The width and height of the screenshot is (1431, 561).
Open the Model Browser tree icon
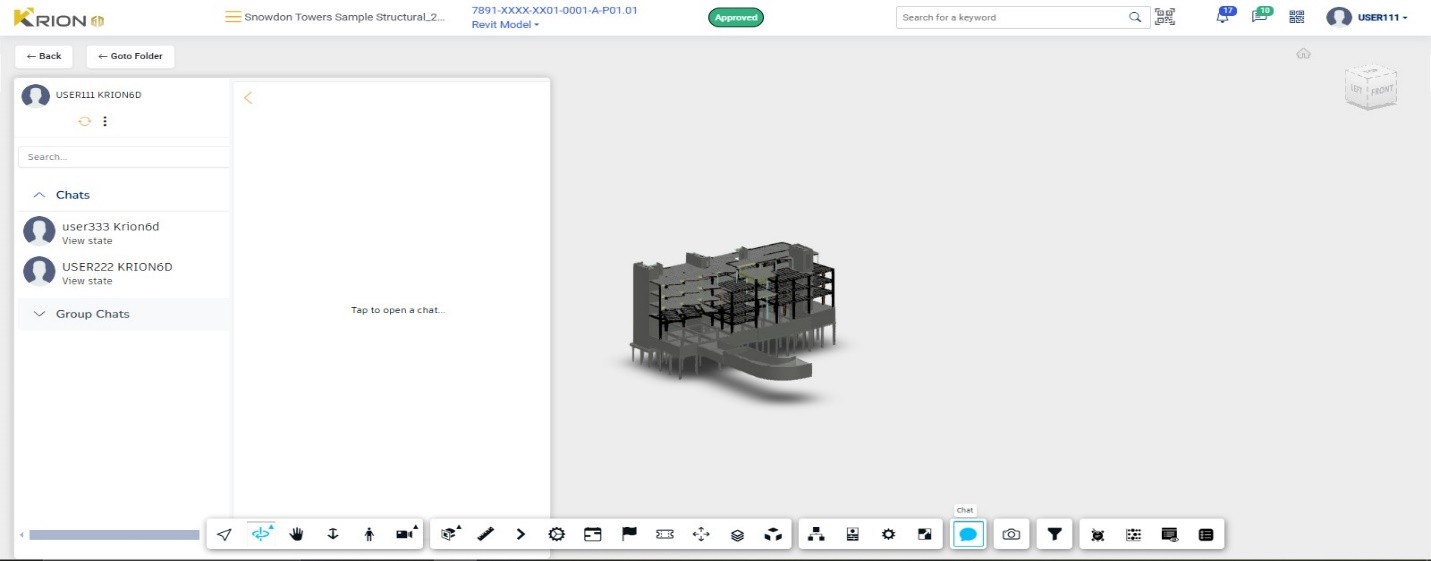[x=816, y=535]
